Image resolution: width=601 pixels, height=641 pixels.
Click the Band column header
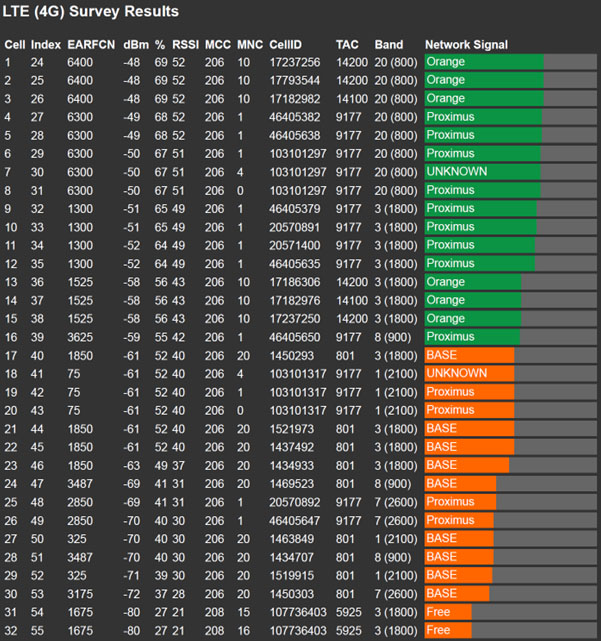click(x=389, y=45)
